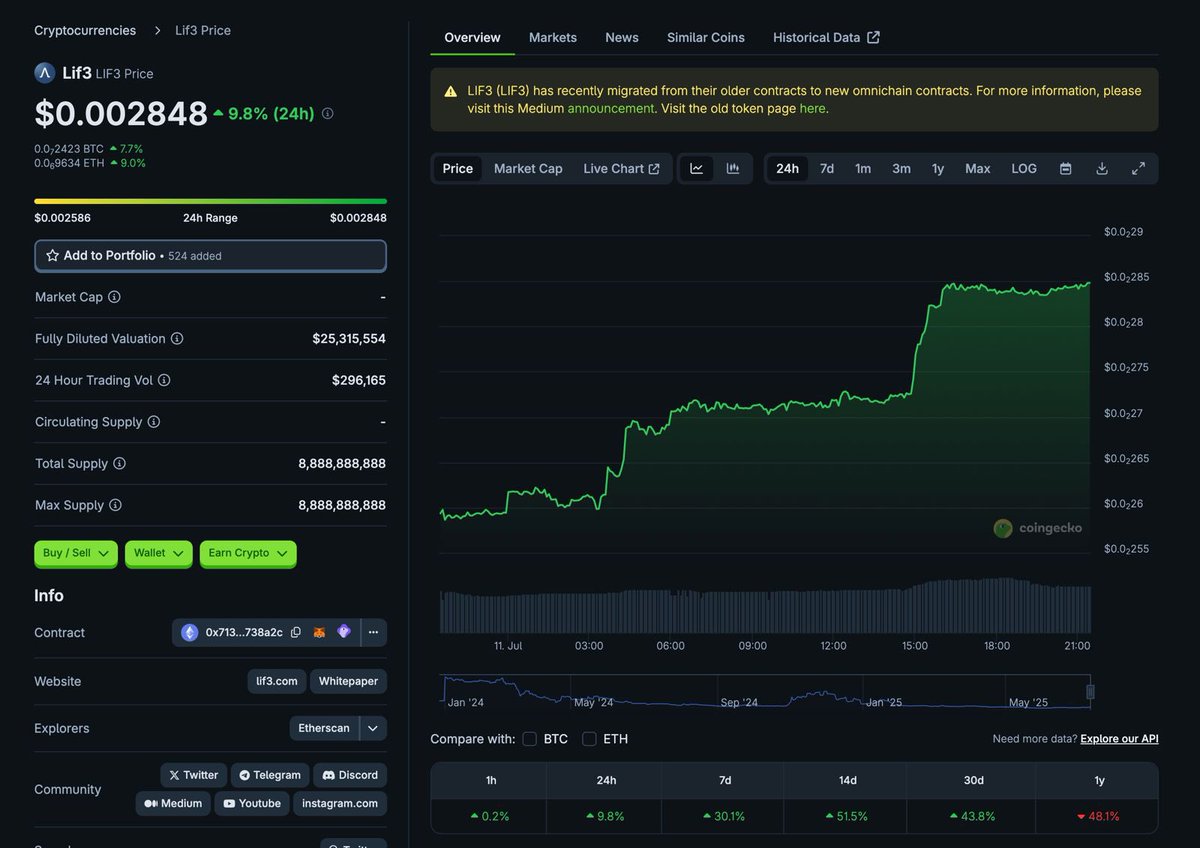Click Circulating Supply info icon

(x=154, y=422)
